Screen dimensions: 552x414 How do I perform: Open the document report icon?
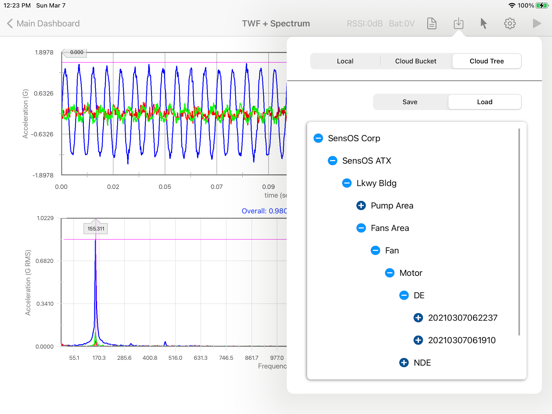click(432, 24)
